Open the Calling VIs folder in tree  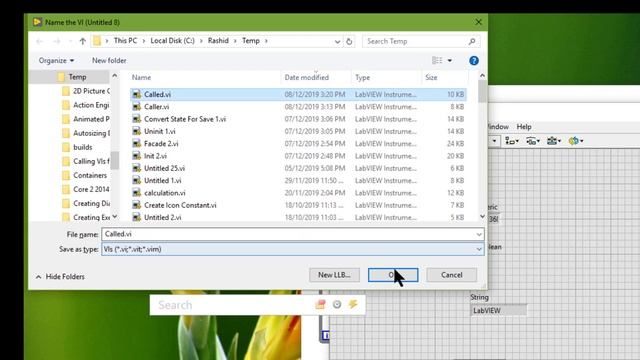click(86, 161)
